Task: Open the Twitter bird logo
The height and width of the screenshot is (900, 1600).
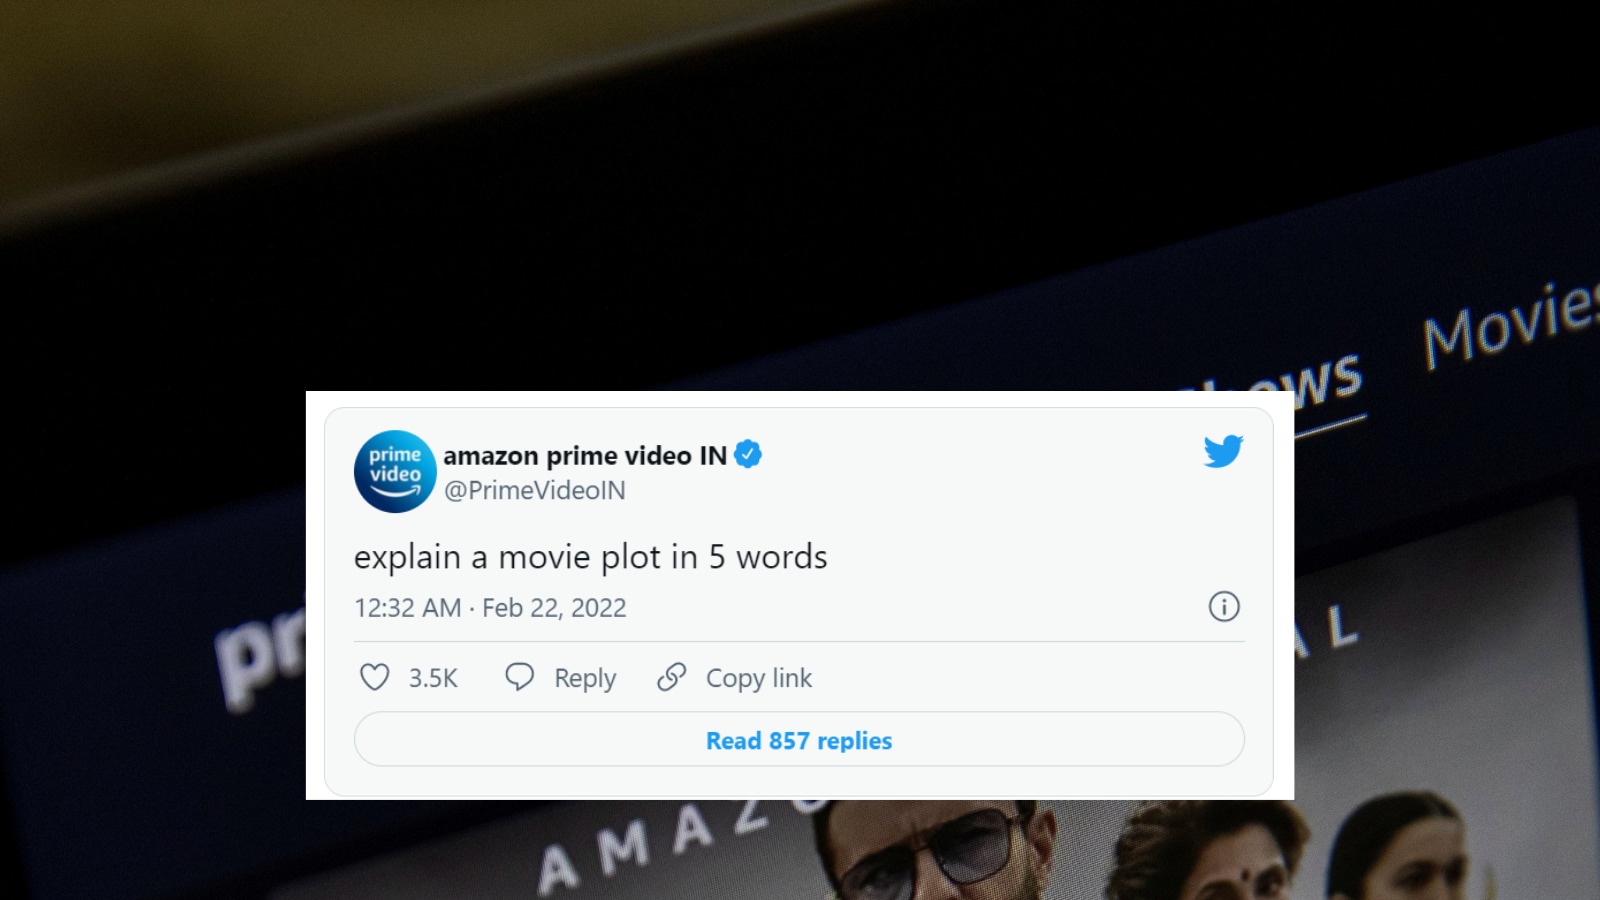Action: pos(1223,451)
